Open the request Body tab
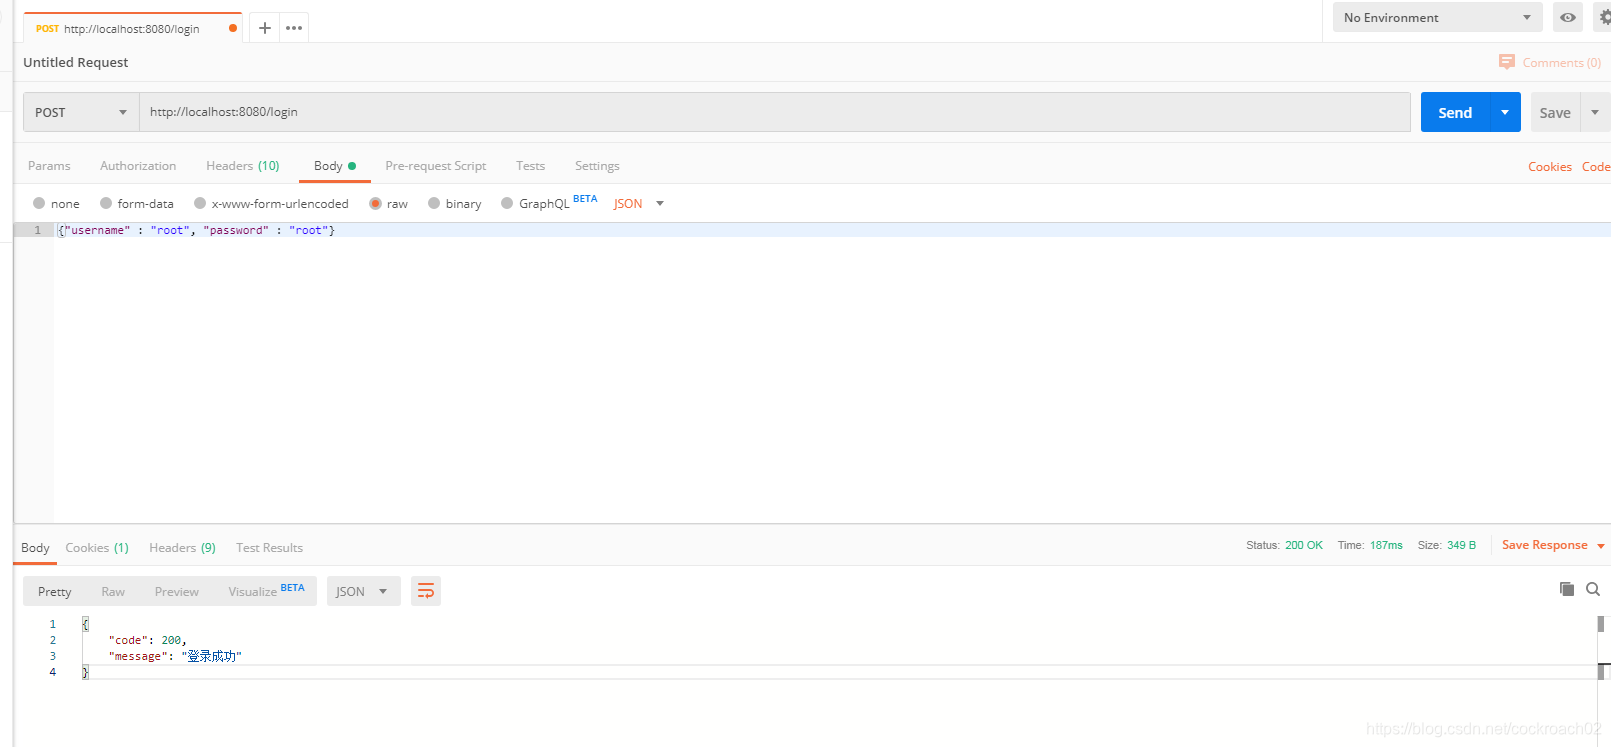Image resolution: width=1611 pixels, height=747 pixels. point(335,166)
